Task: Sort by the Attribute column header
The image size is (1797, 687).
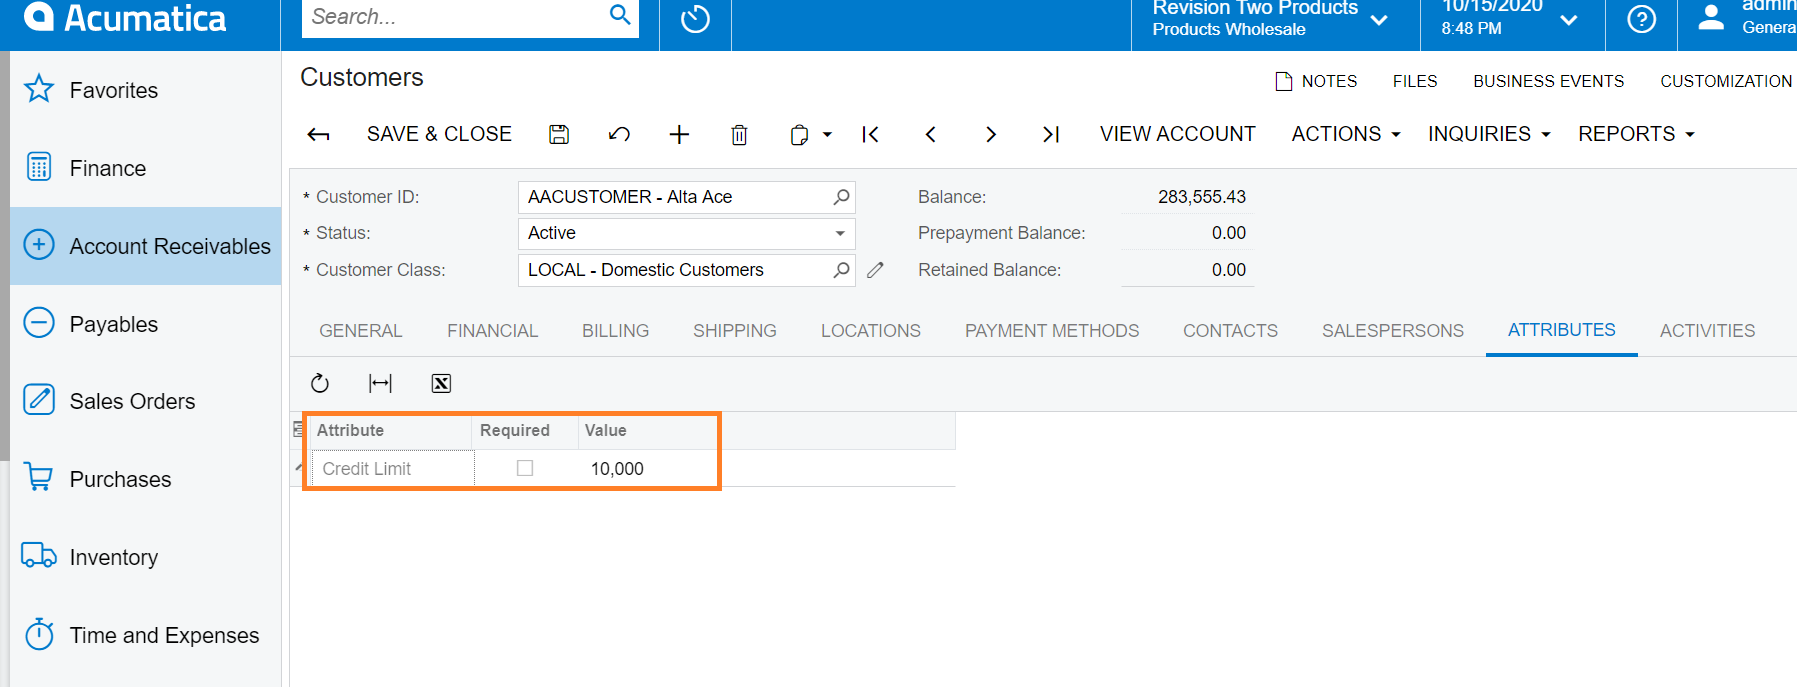Action: (x=389, y=430)
